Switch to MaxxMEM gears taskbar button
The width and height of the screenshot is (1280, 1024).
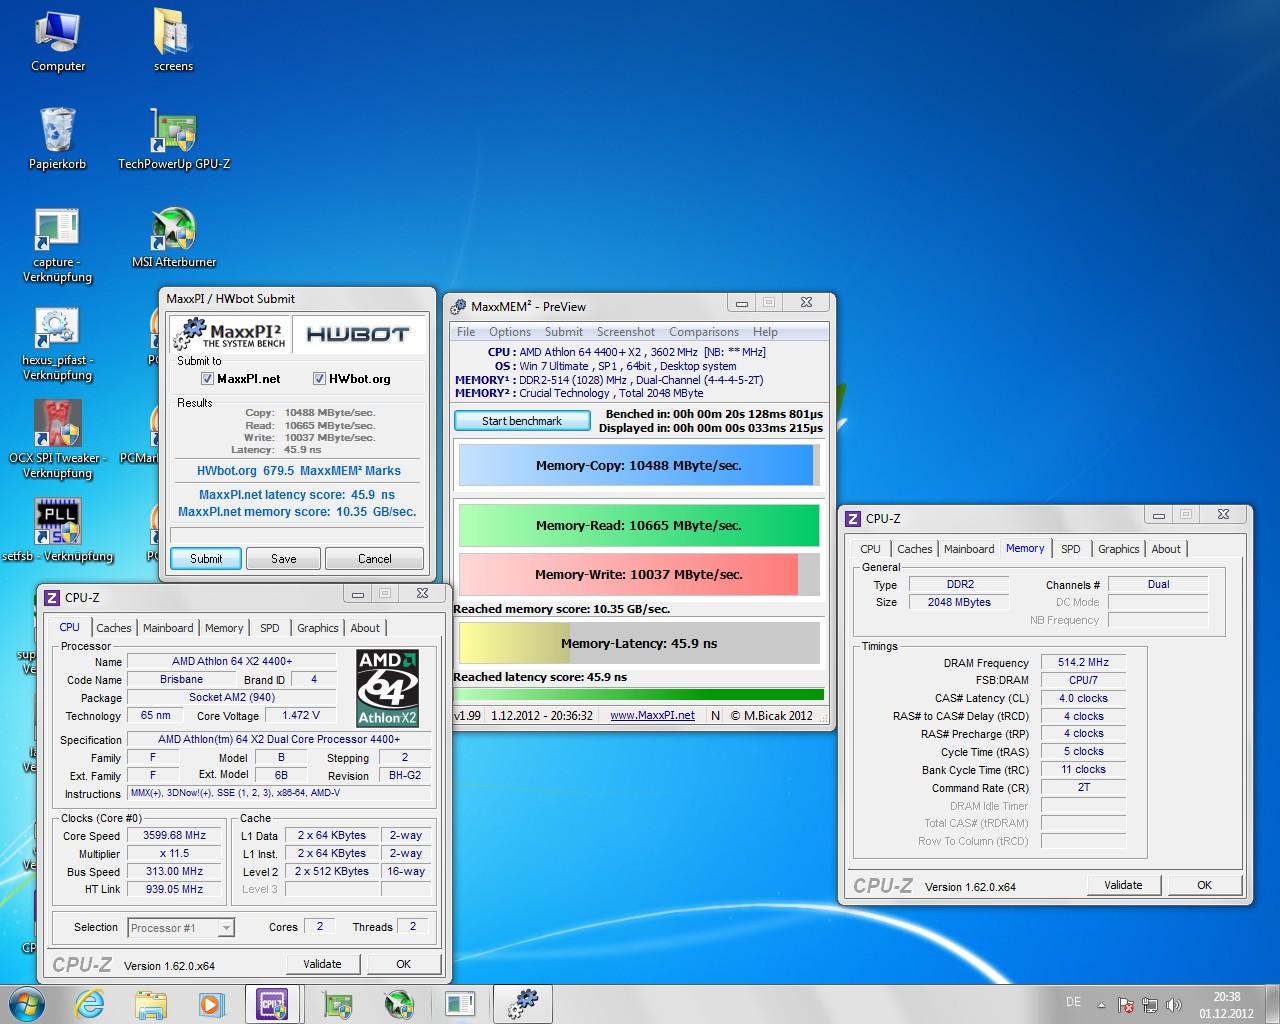[x=524, y=1004]
